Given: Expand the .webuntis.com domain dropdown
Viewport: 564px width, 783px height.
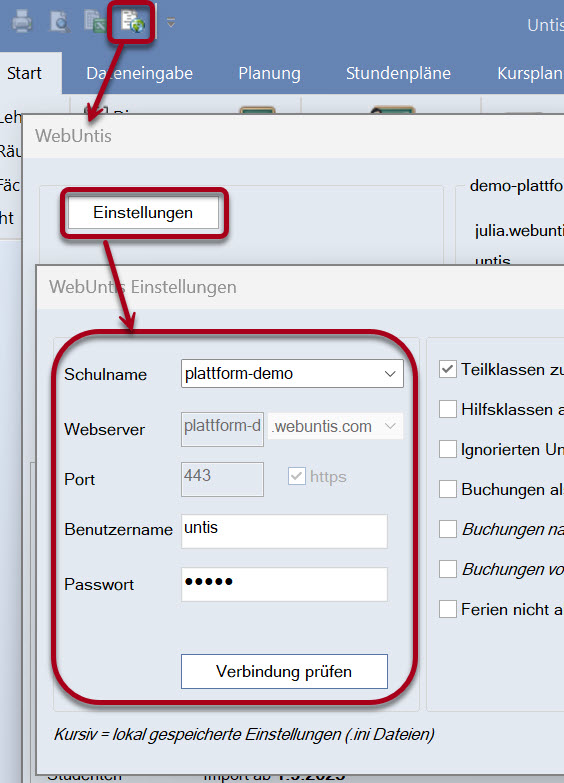Looking at the screenshot, I should coord(390,426).
